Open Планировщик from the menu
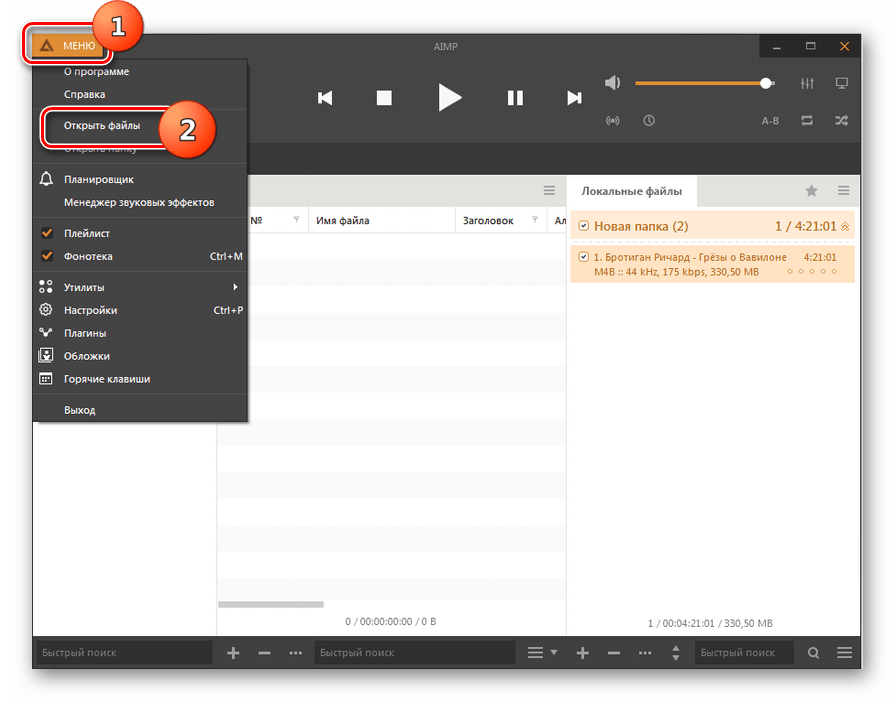This screenshot has width=895, height=701. tap(140, 179)
